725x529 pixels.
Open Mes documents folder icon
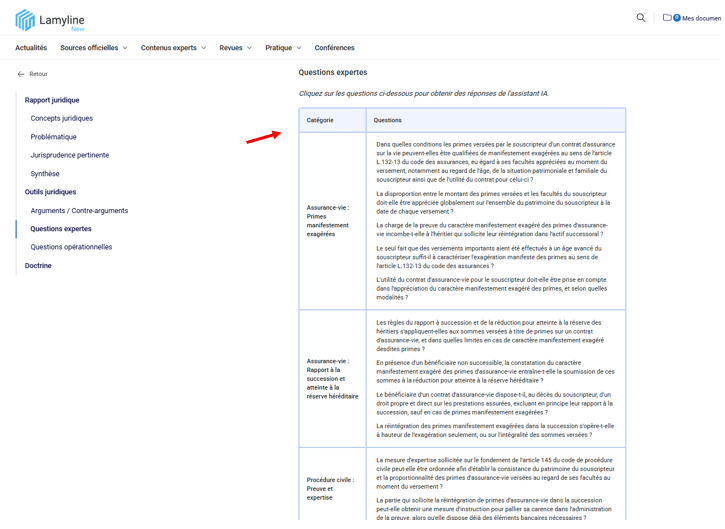[667, 18]
